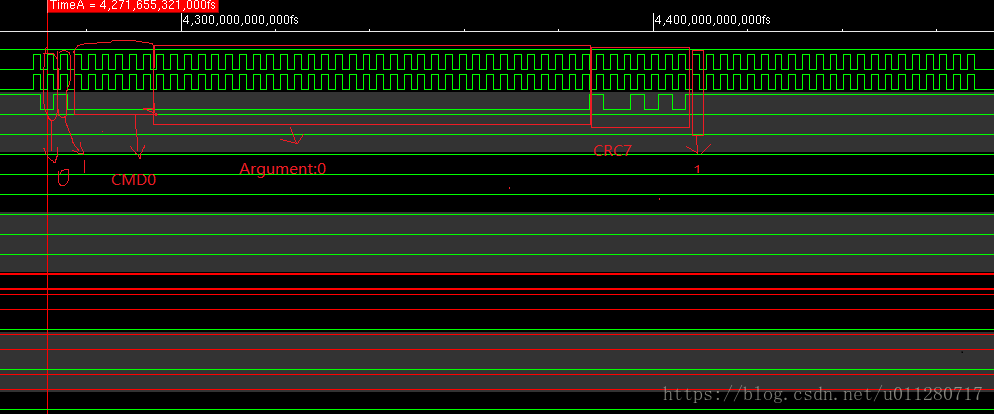Screen dimensions: 994x414
Task: Click the 4,400,000,000,000fs ruler label
Action: point(712,20)
